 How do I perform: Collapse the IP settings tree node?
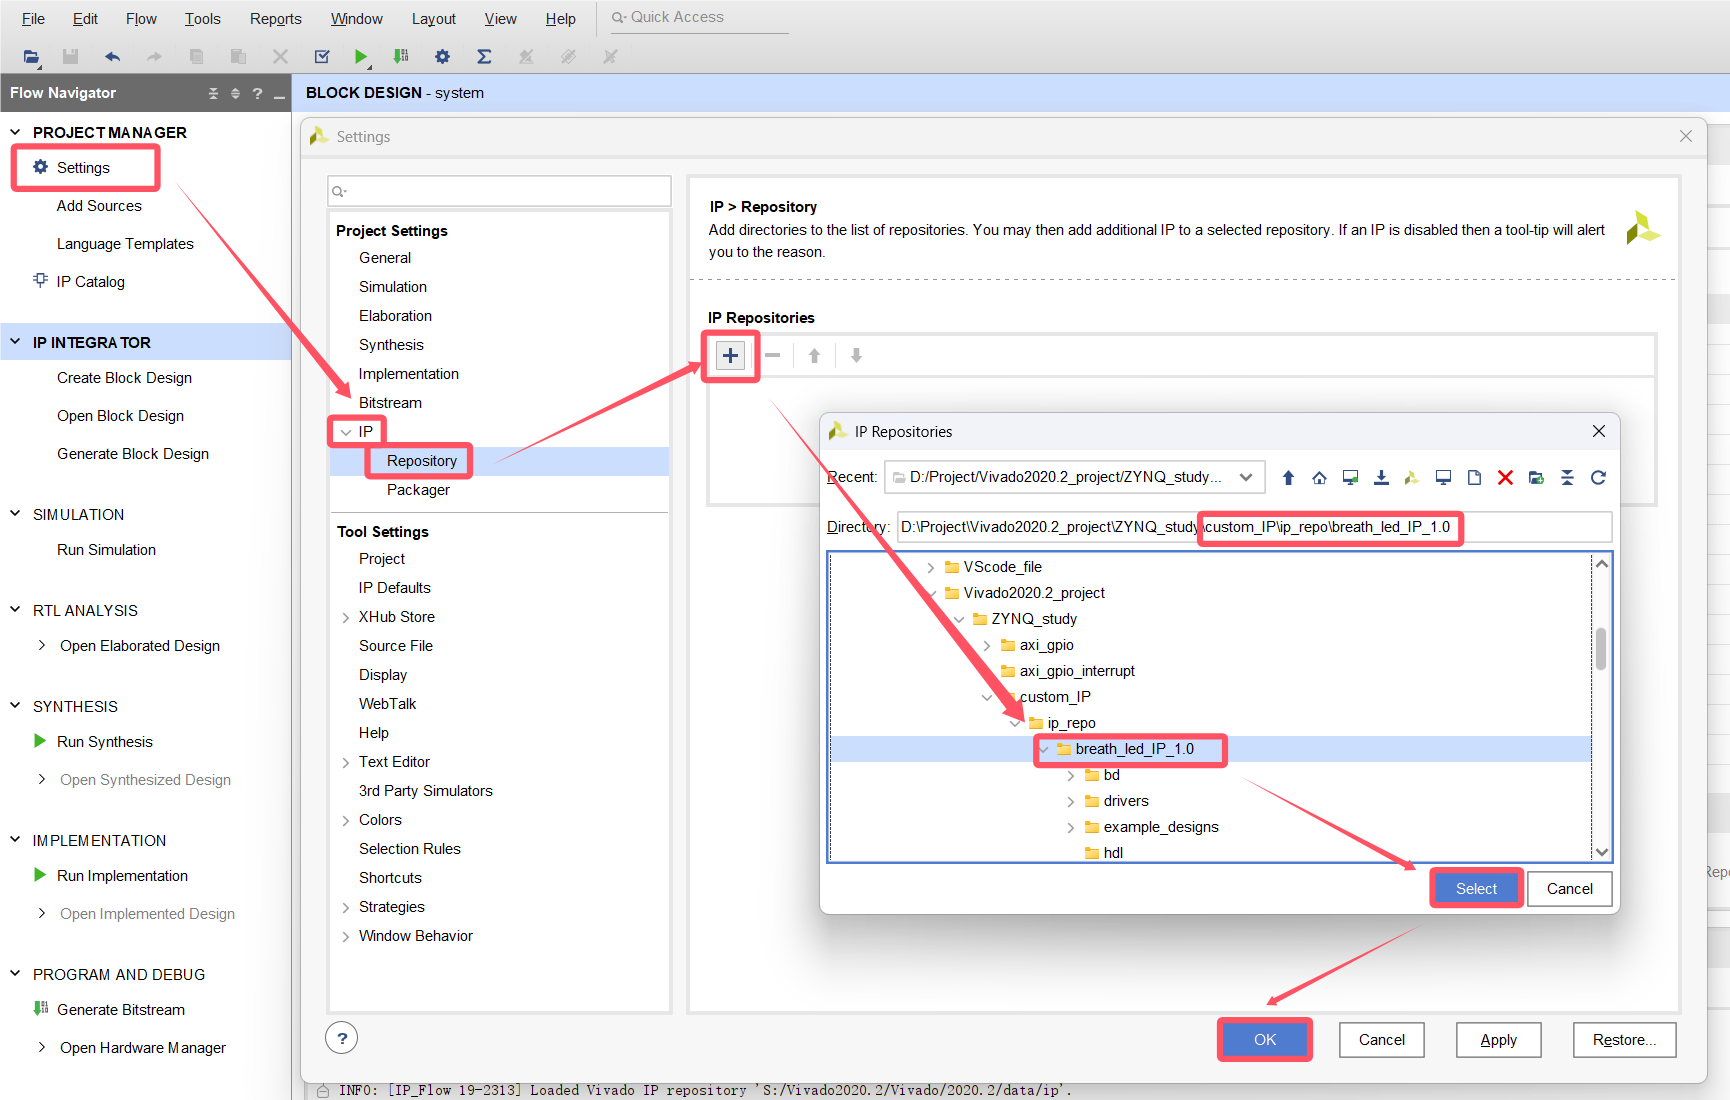(346, 432)
